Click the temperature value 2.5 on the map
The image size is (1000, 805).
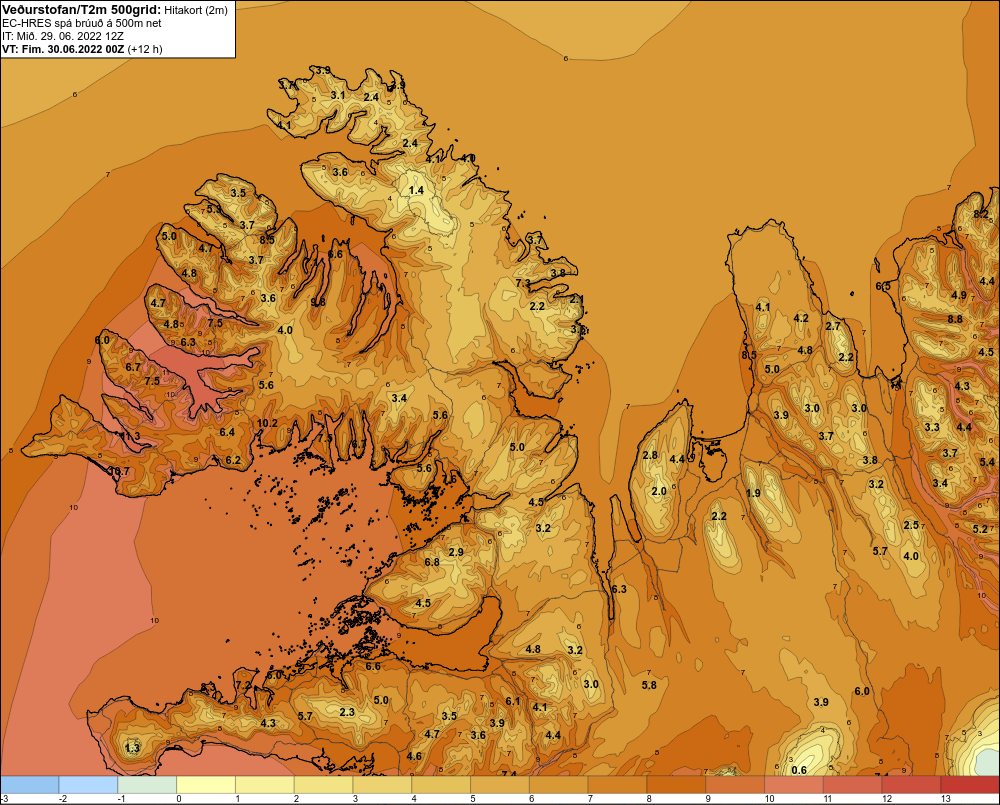tap(911, 525)
